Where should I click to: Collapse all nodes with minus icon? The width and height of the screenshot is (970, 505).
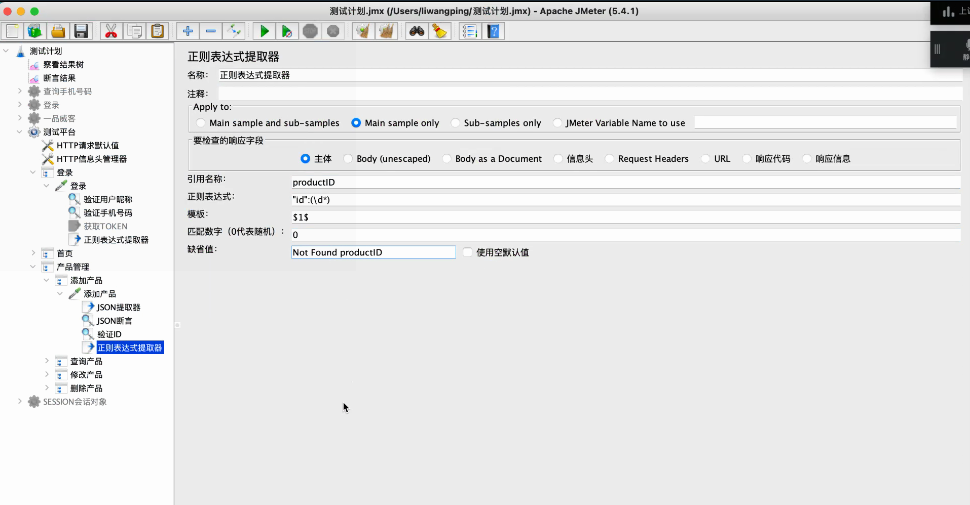tap(211, 31)
